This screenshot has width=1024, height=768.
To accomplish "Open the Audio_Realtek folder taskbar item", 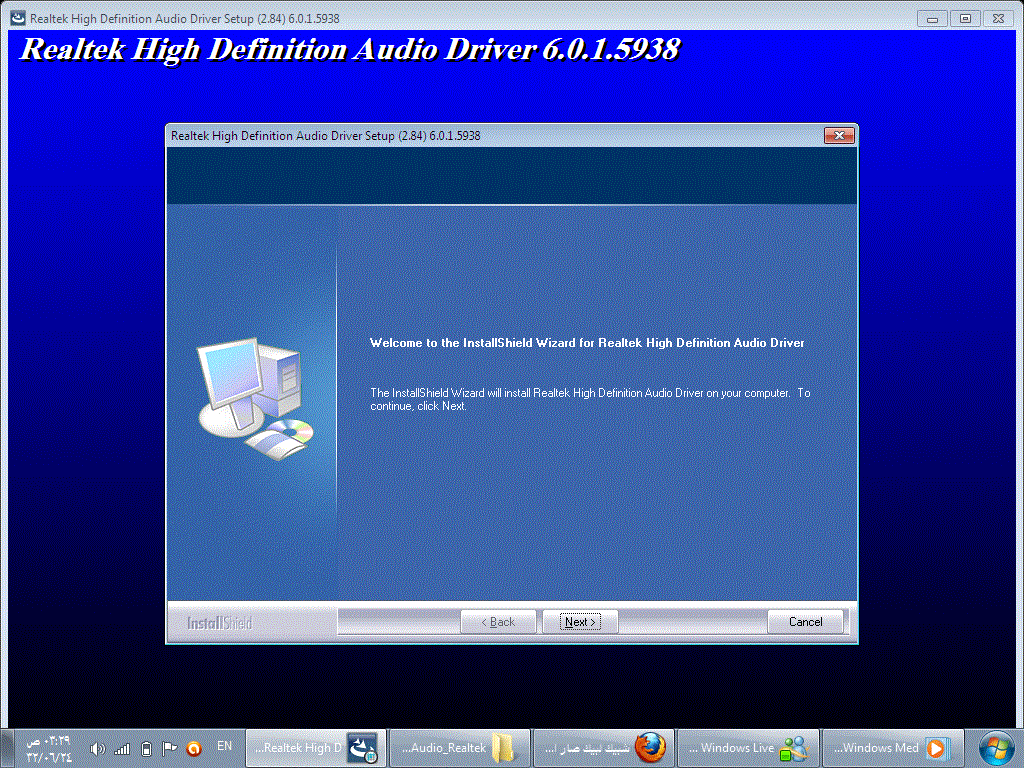I will [459, 748].
